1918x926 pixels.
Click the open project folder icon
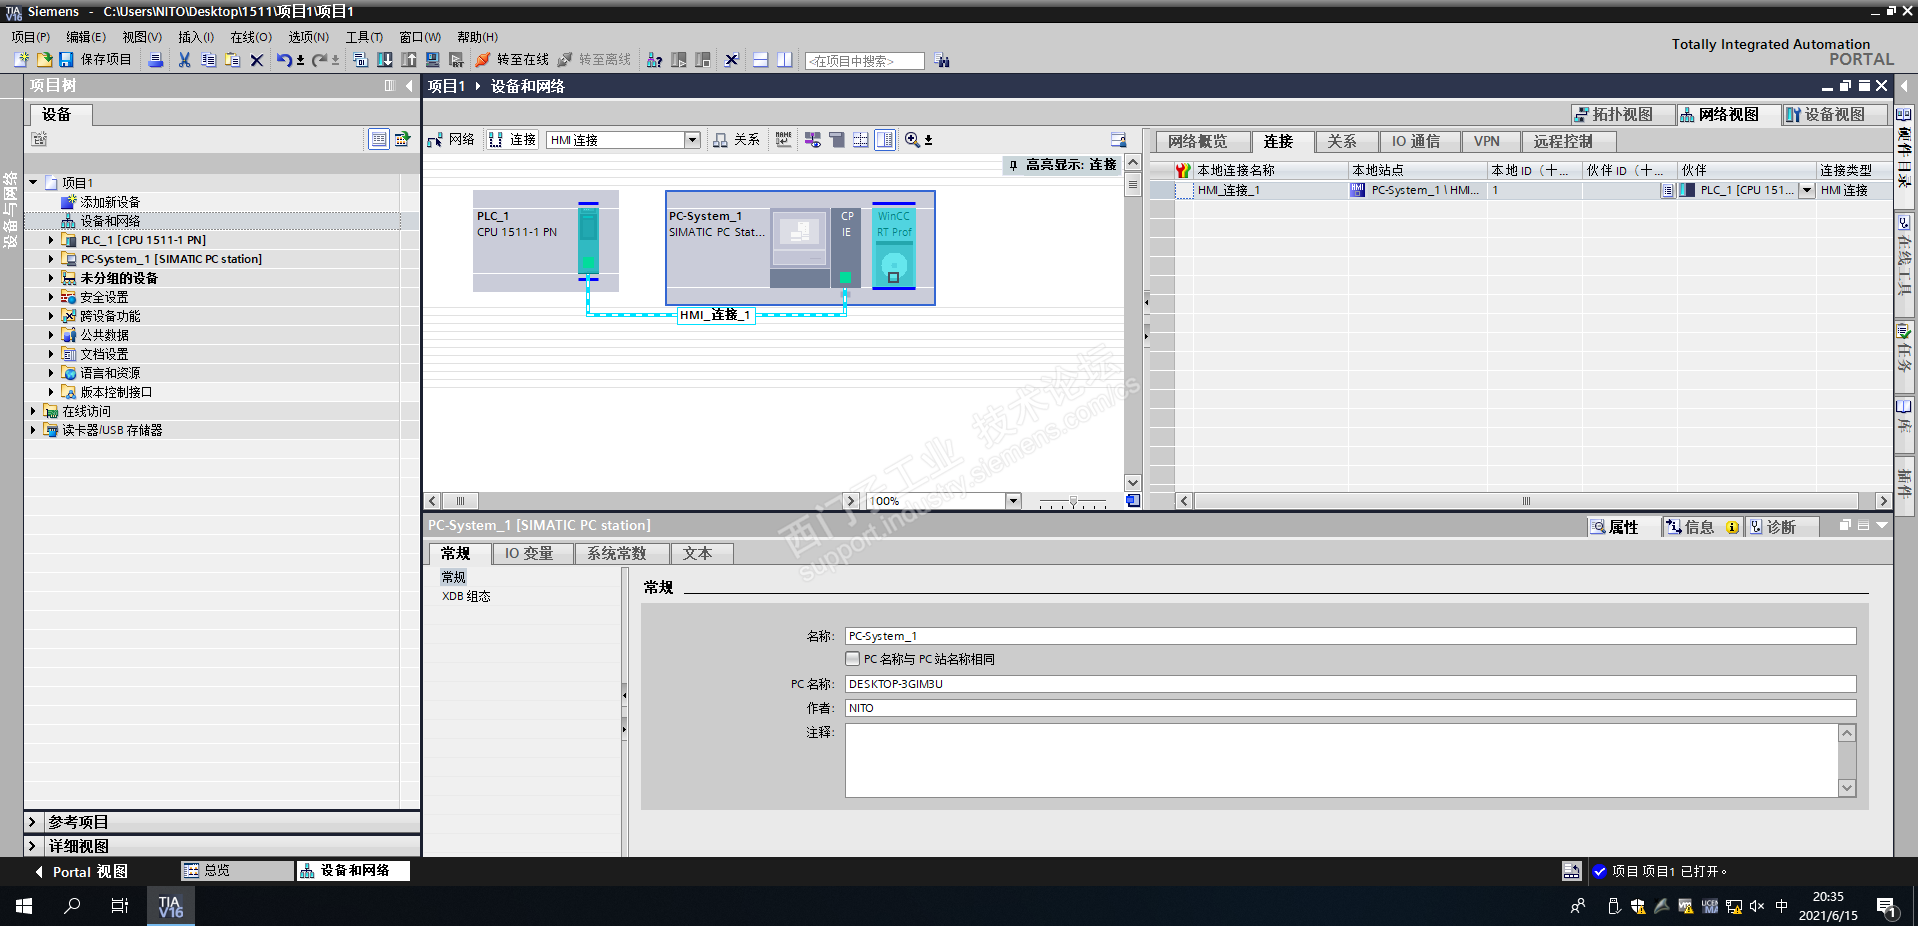click(x=44, y=60)
